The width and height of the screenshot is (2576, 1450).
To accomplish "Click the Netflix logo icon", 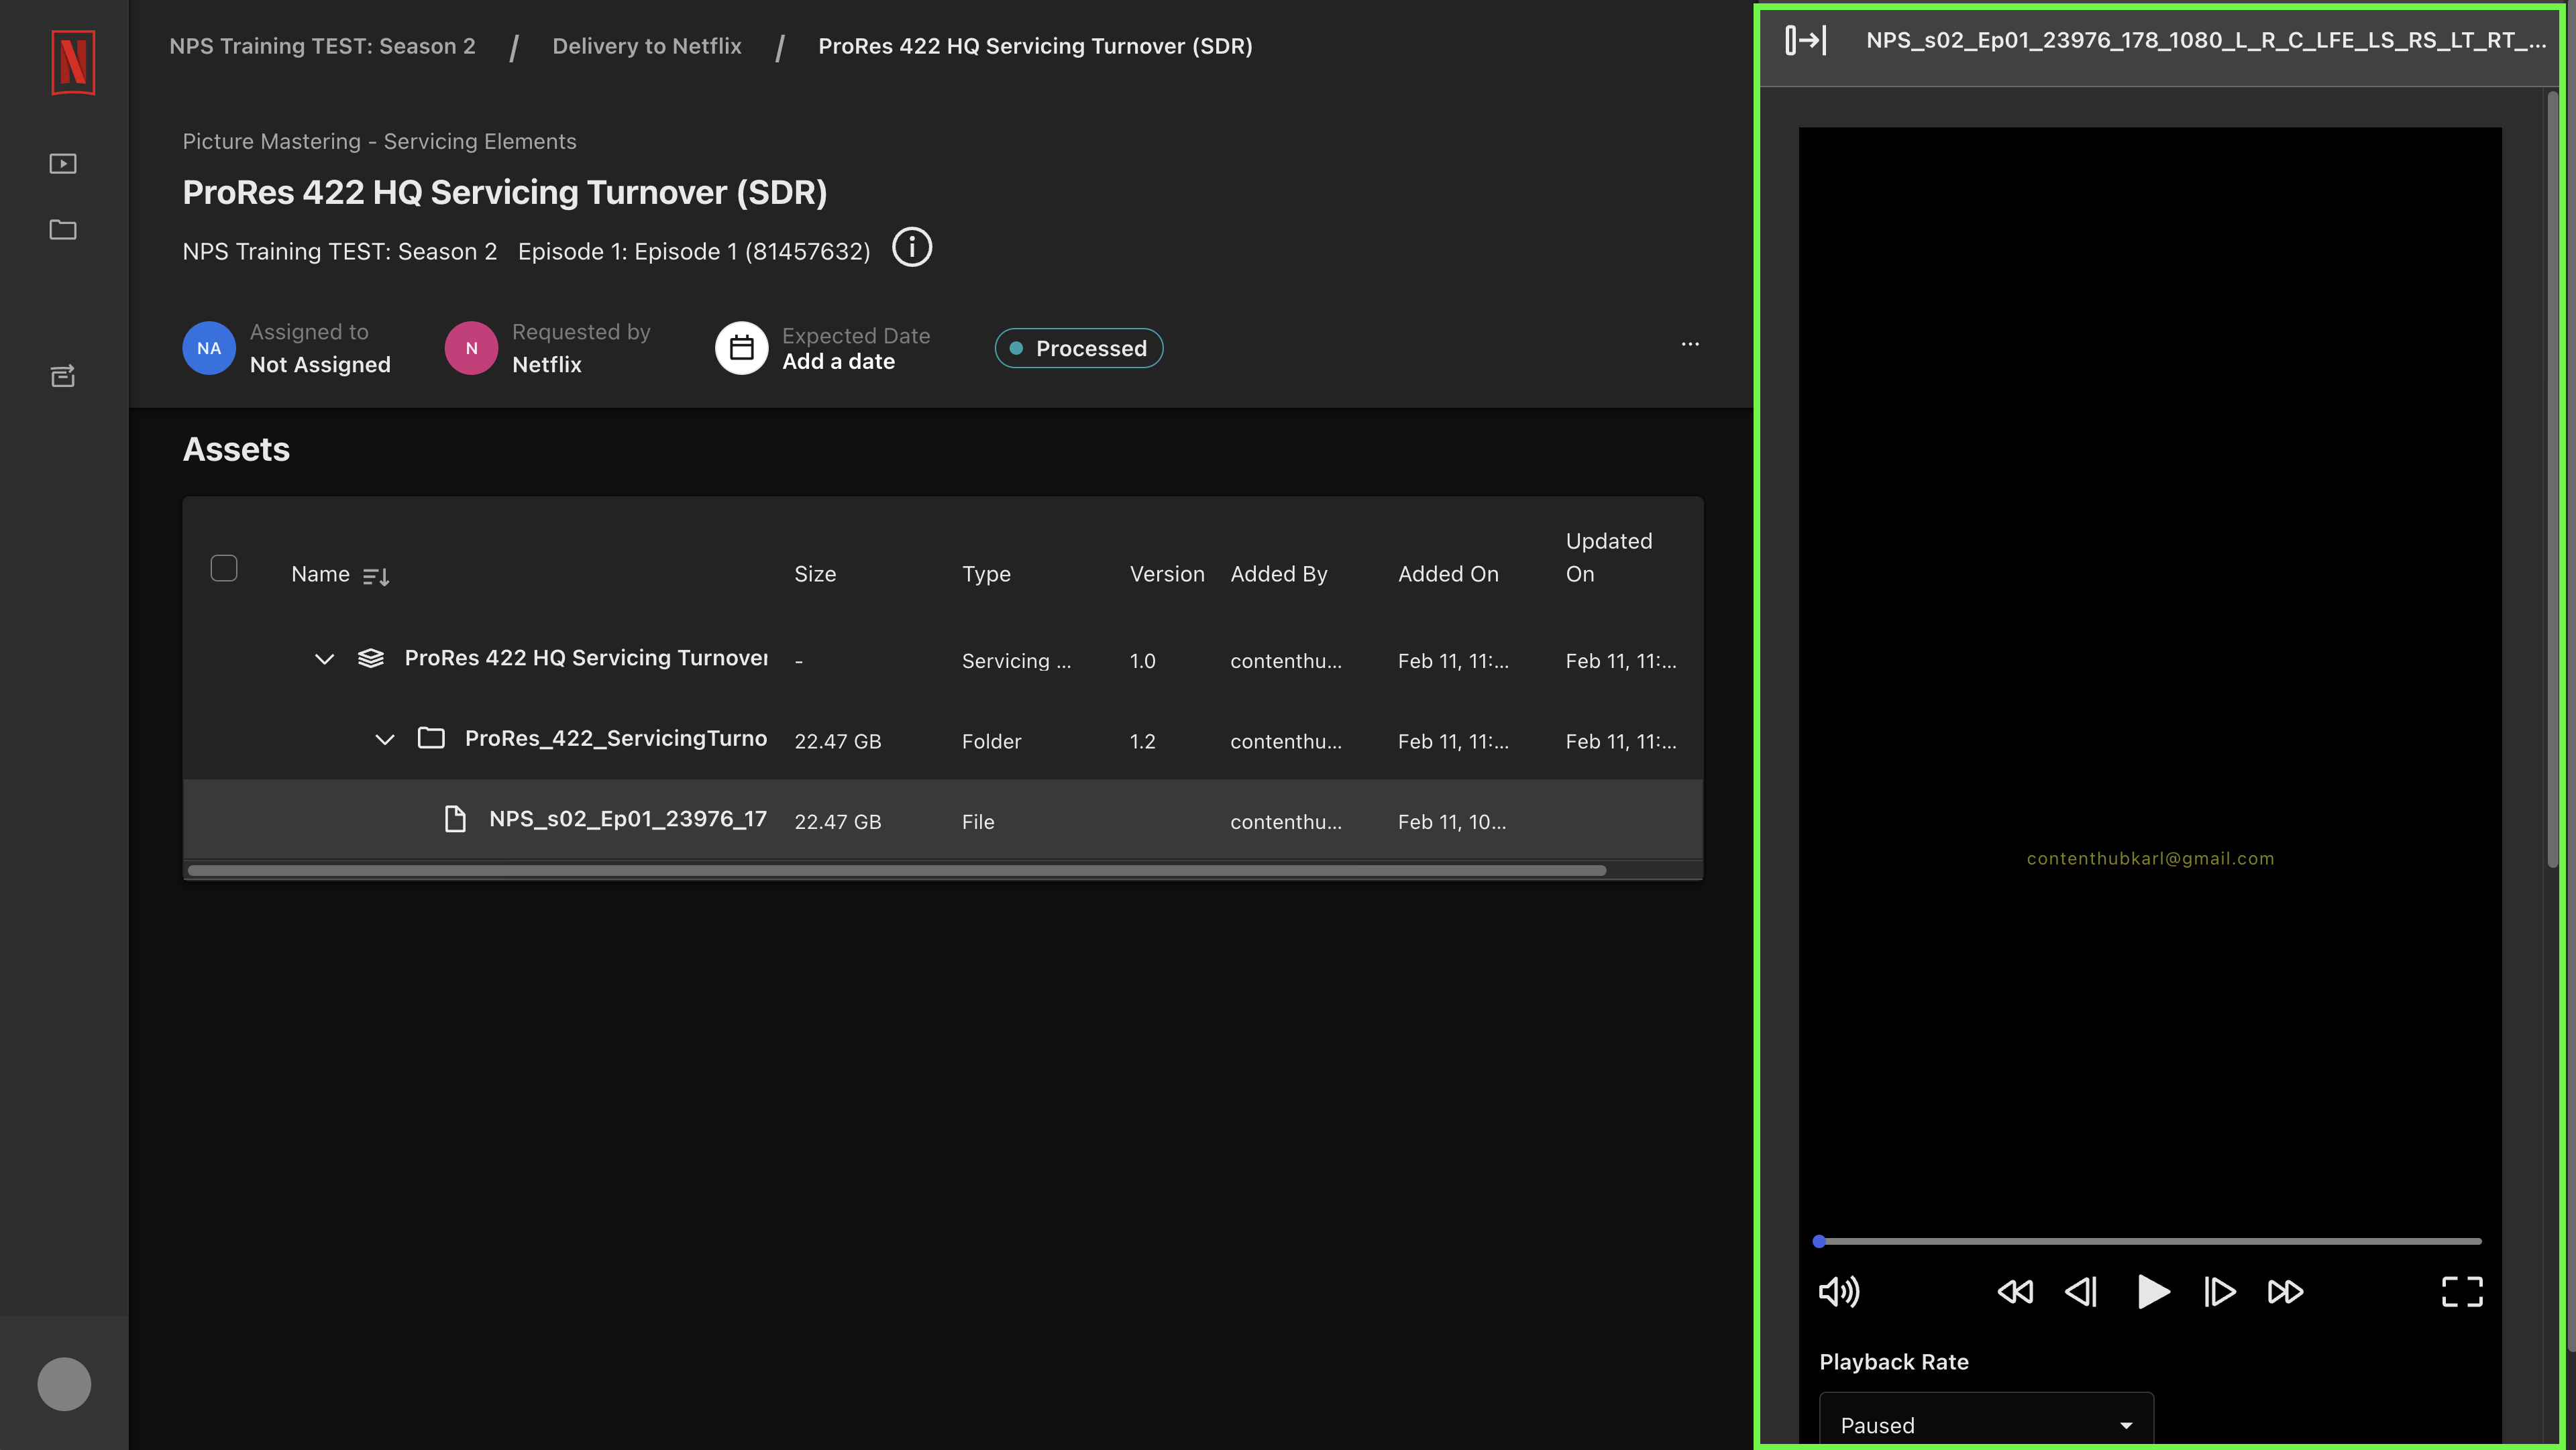I will pyautogui.click(x=73, y=62).
